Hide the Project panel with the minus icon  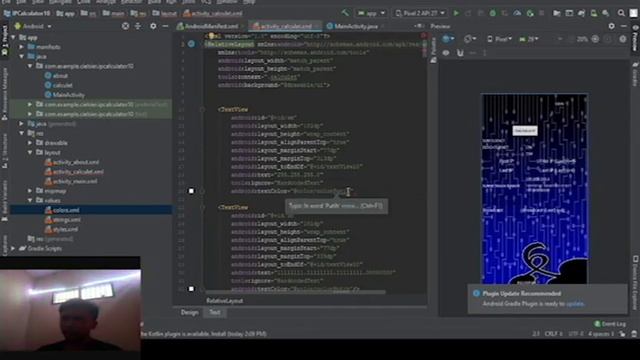[165, 26]
